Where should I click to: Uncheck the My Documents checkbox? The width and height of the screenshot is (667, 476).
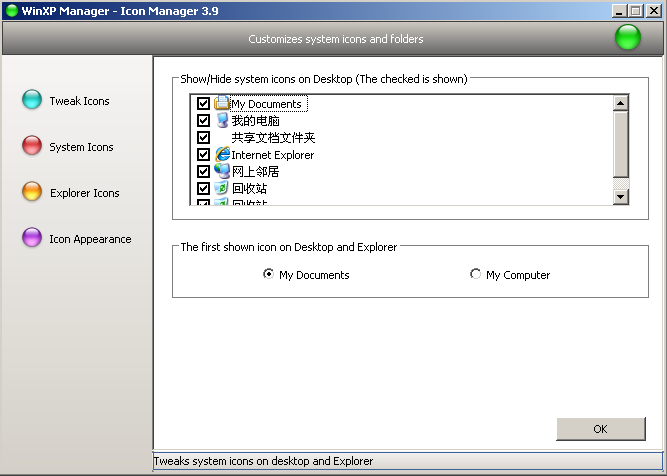tap(204, 104)
